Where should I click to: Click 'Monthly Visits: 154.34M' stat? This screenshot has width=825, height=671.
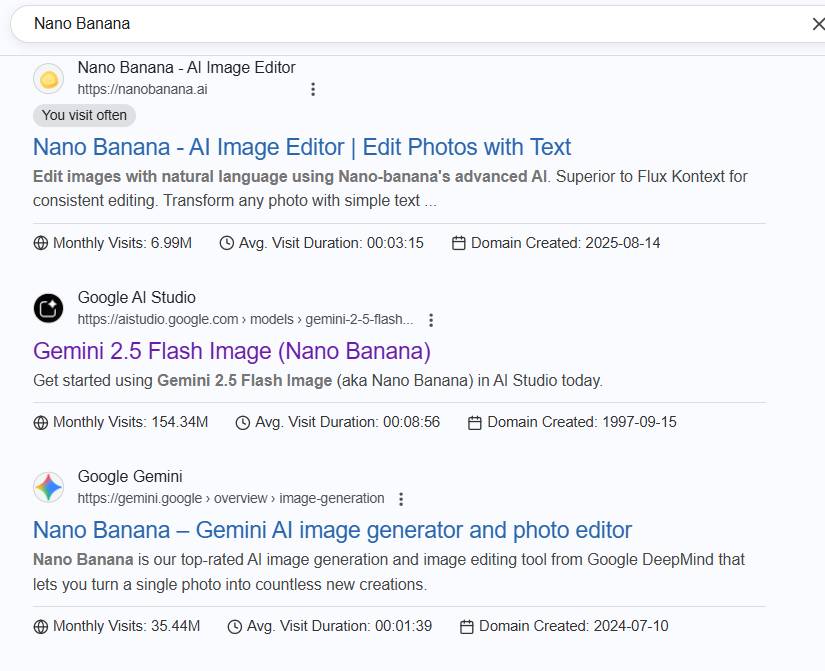(121, 423)
